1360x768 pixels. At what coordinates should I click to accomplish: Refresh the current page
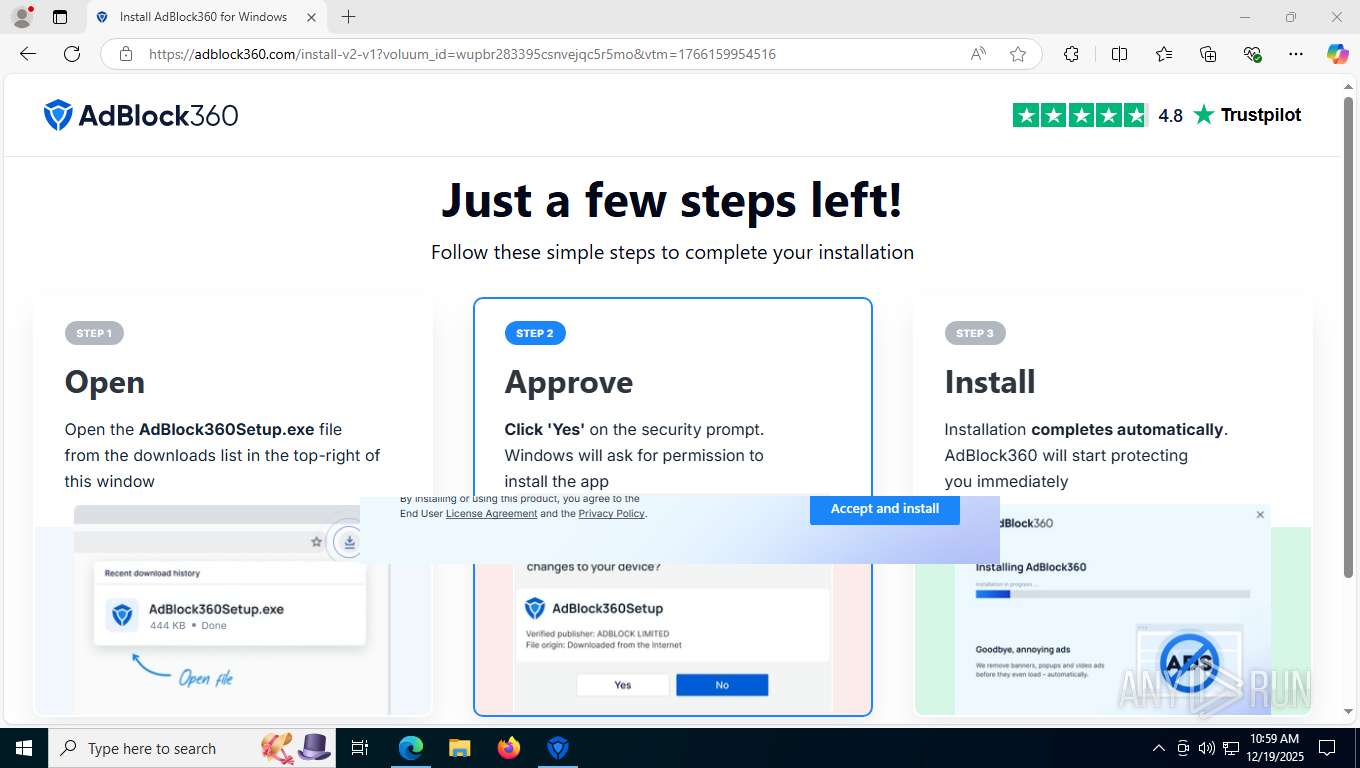[x=72, y=54]
